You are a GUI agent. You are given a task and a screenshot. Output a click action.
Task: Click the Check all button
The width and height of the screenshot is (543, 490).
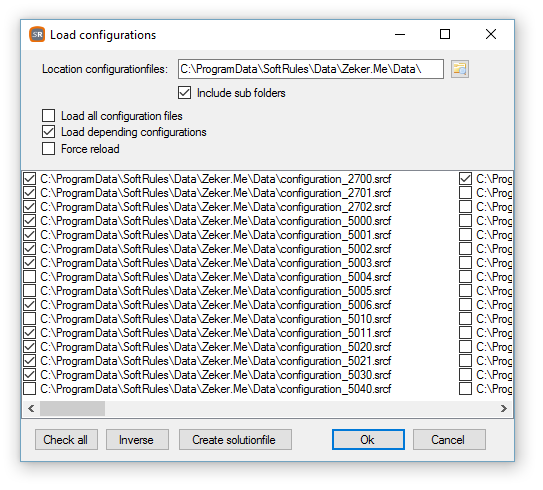pyautogui.click(x=66, y=440)
